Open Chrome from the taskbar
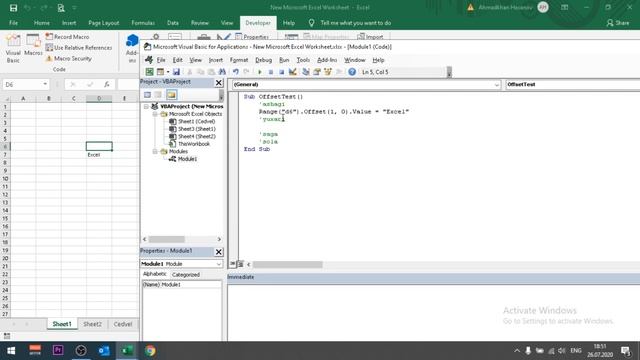The height and width of the screenshot is (360, 640). coord(150,351)
